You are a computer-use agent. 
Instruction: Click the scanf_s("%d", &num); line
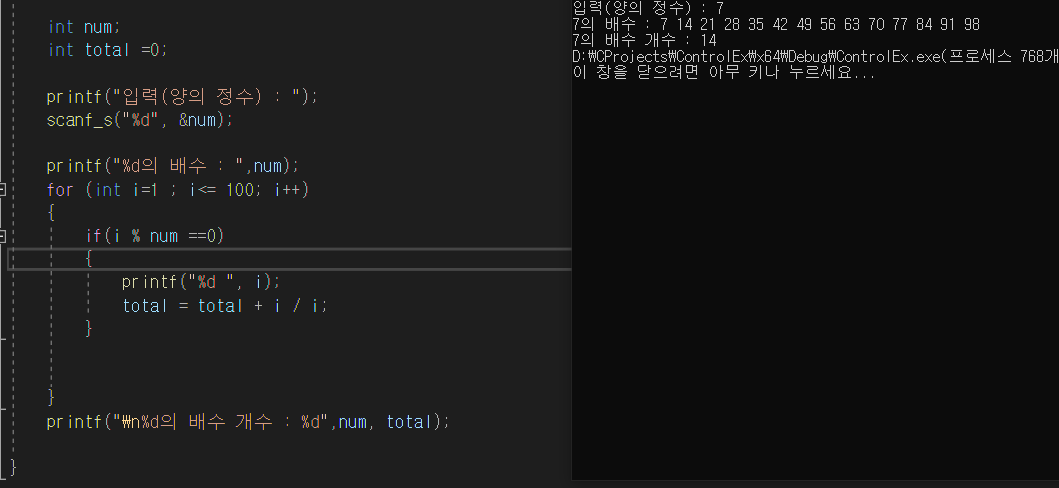click(x=140, y=119)
